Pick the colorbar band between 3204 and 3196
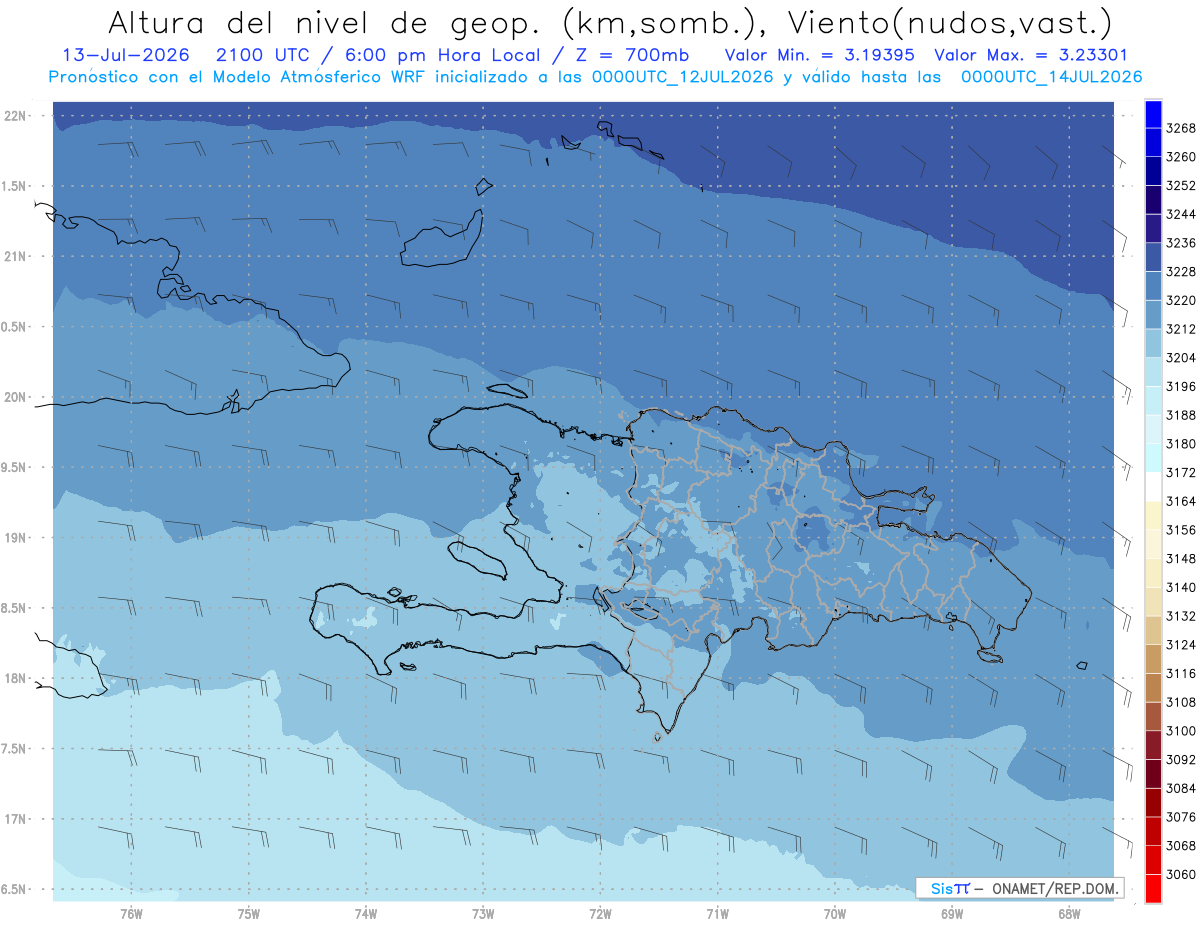Viewport: 1200px width, 927px height. (x=1153, y=372)
